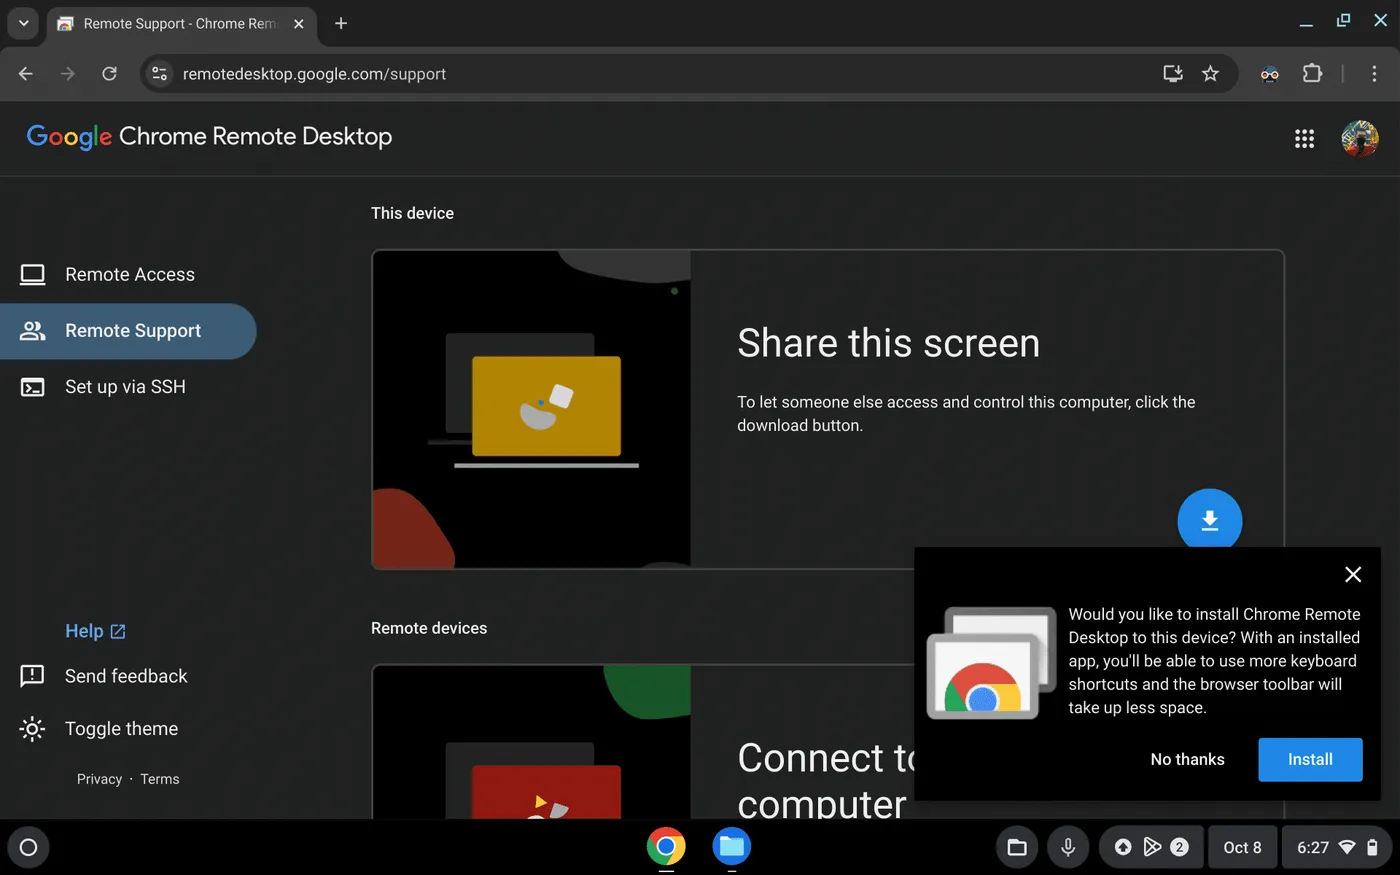Open the notifications tray with count 2
The image size is (1400, 875).
(x=1150, y=847)
